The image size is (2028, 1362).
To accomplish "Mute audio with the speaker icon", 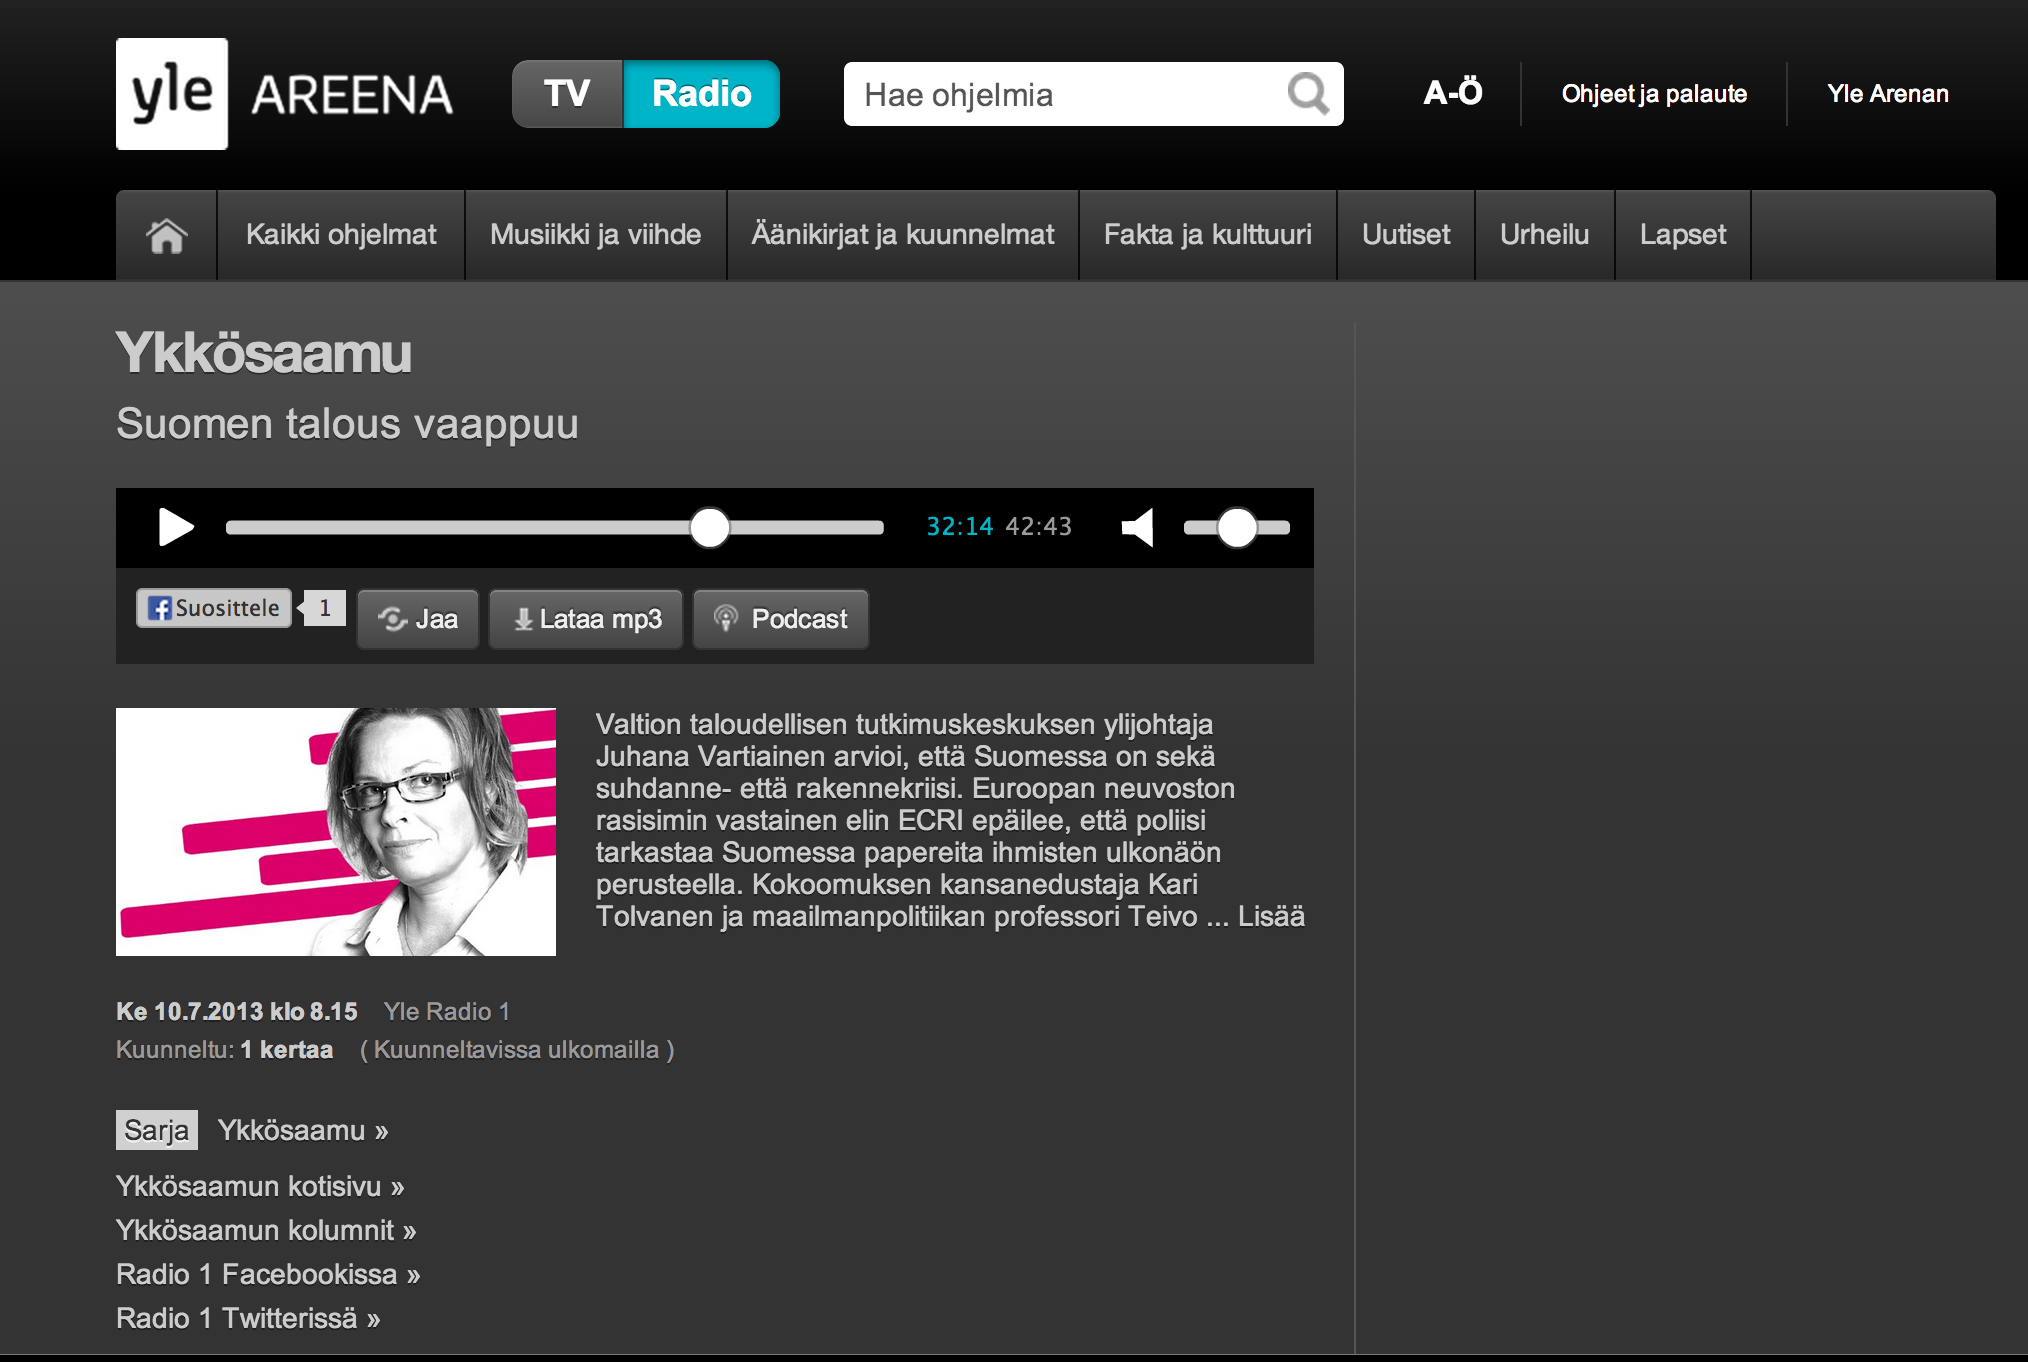I will 1138,527.
